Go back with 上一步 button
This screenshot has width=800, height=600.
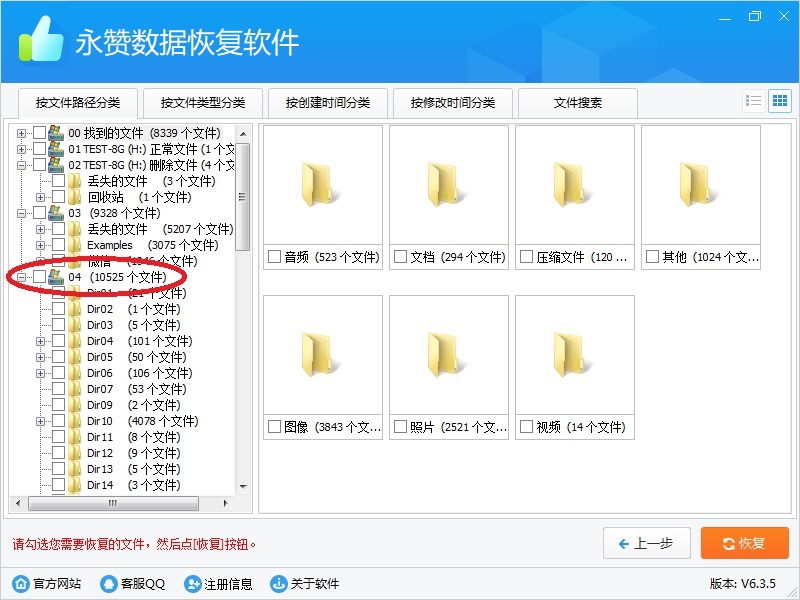pyautogui.click(x=647, y=543)
